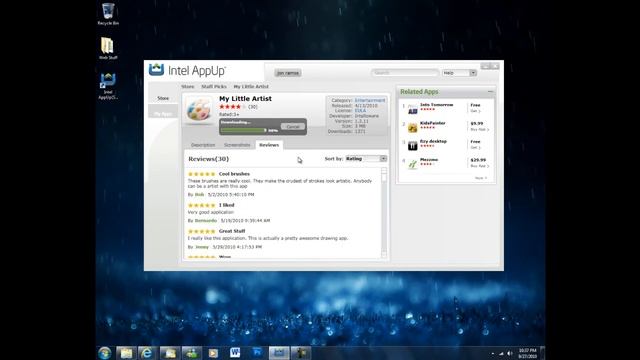This screenshot has width=640, height=360.
Task: Switch to the Description tab
Action: click(x=203, y=145)
